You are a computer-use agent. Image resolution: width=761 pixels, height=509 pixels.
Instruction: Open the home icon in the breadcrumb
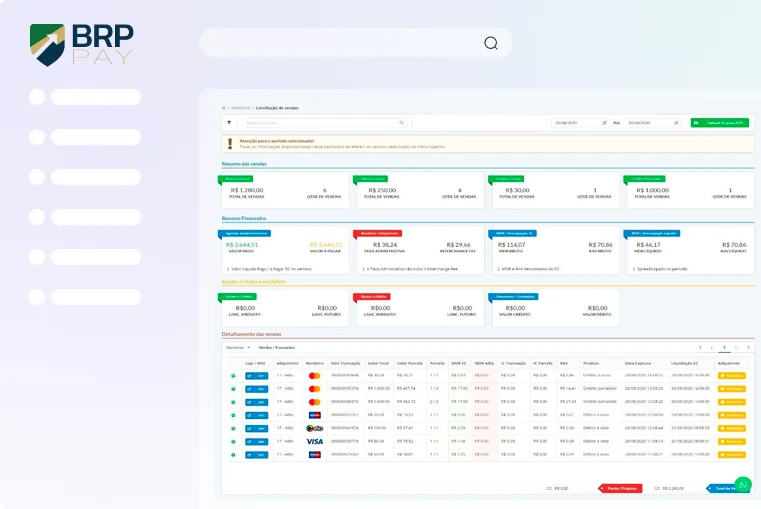224,108
